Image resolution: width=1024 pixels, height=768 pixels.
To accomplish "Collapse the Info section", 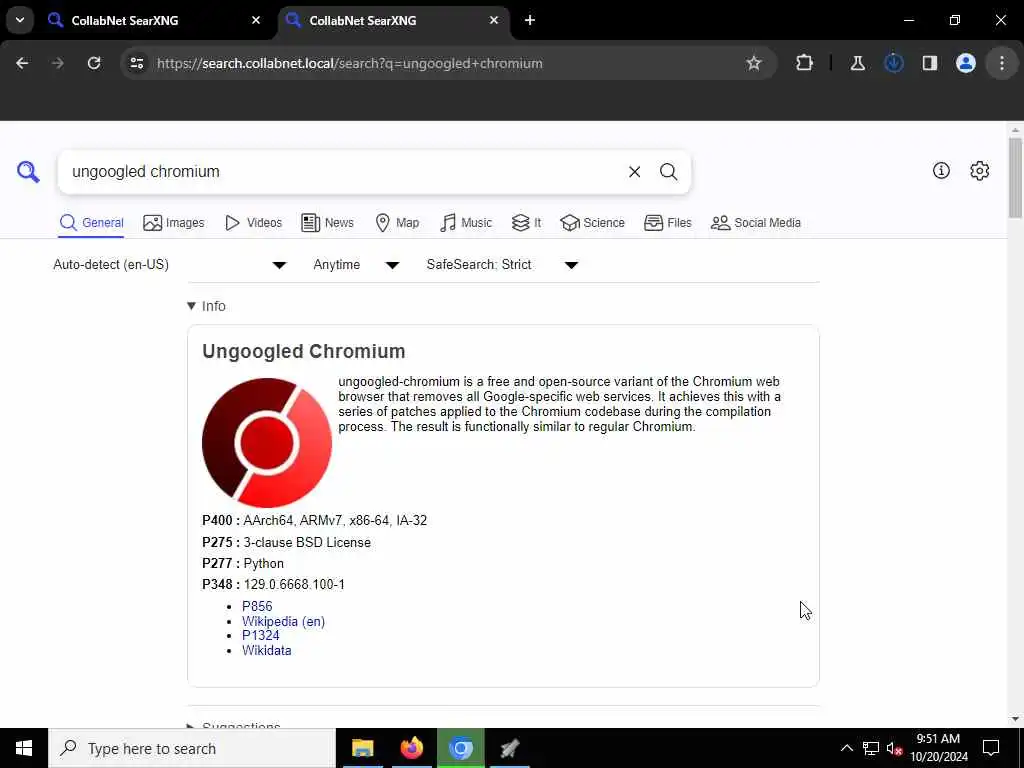I will [206, 306].
